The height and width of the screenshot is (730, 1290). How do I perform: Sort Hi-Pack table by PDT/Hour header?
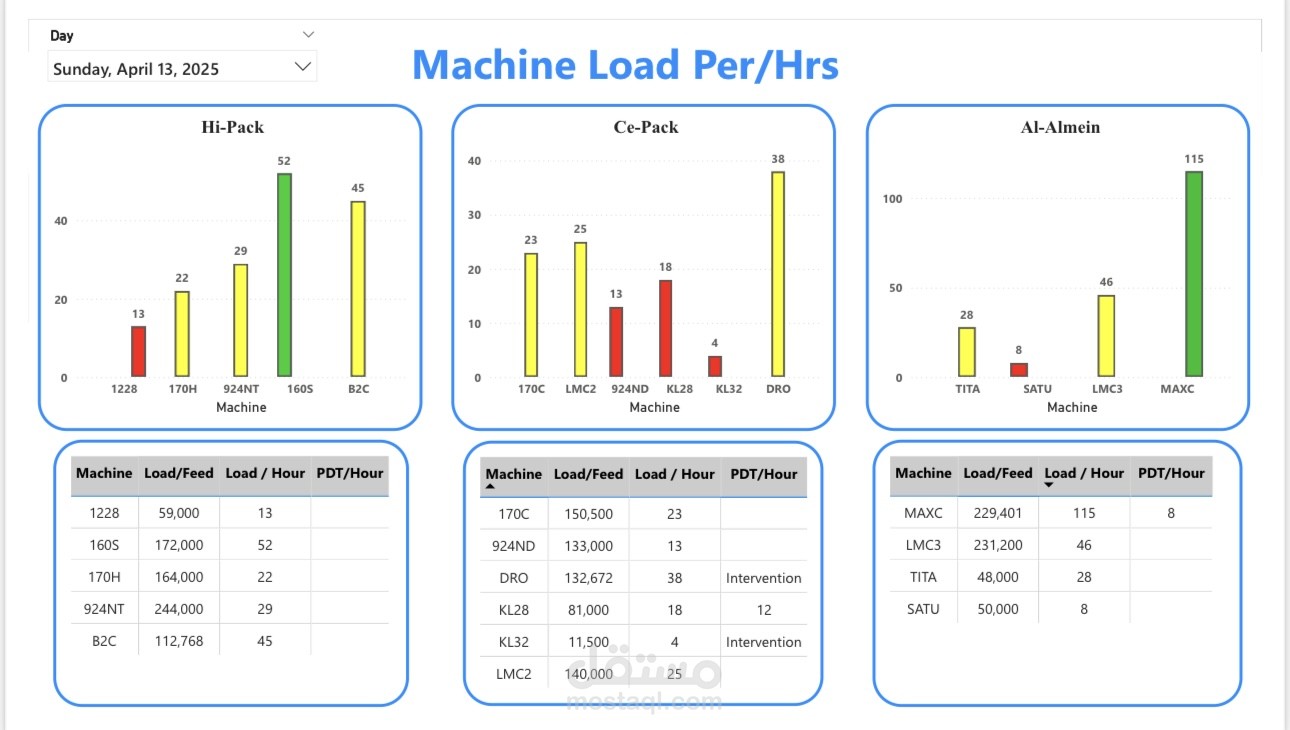pos(349,473)
